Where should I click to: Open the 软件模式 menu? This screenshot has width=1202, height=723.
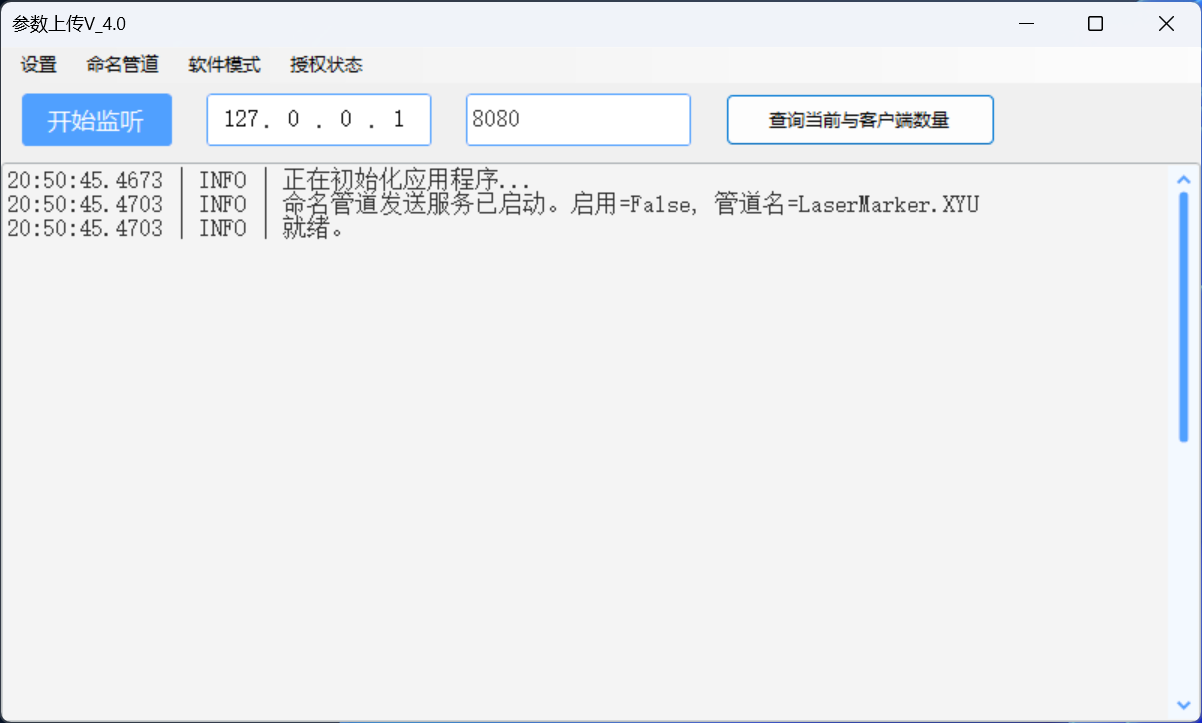[x=225, y=65]
